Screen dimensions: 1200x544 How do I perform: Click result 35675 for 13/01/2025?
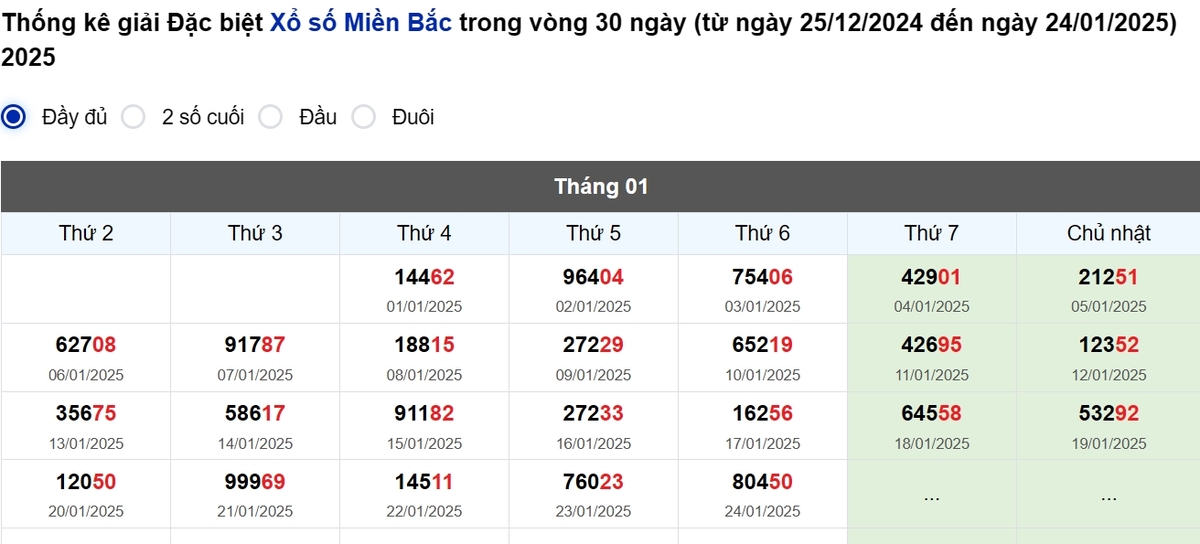click(86, 413)
